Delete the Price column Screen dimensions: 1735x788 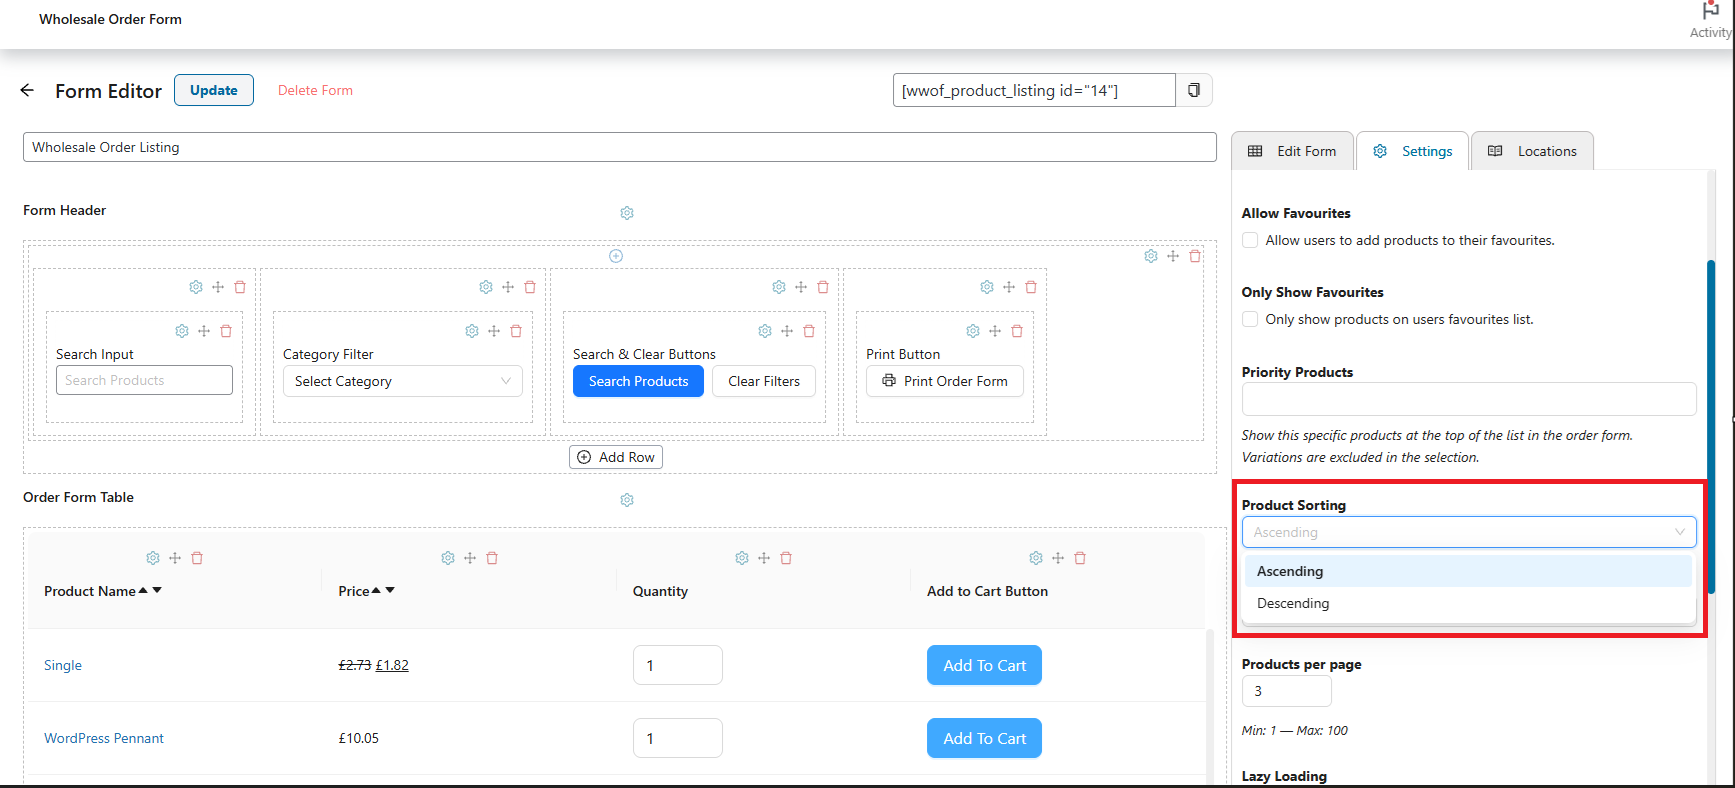tap(492, 558)
